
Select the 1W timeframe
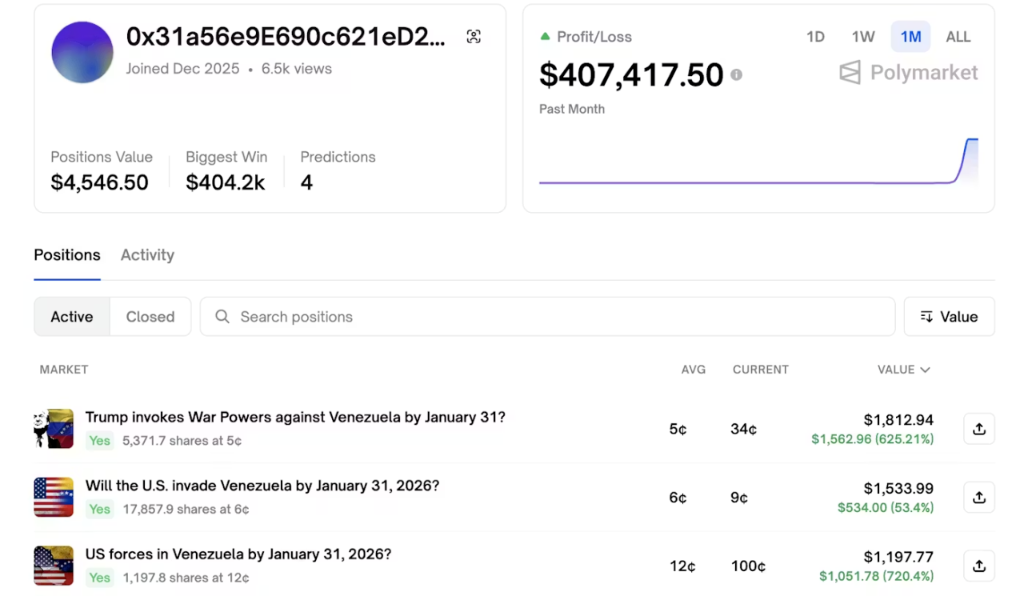point(862,36)
